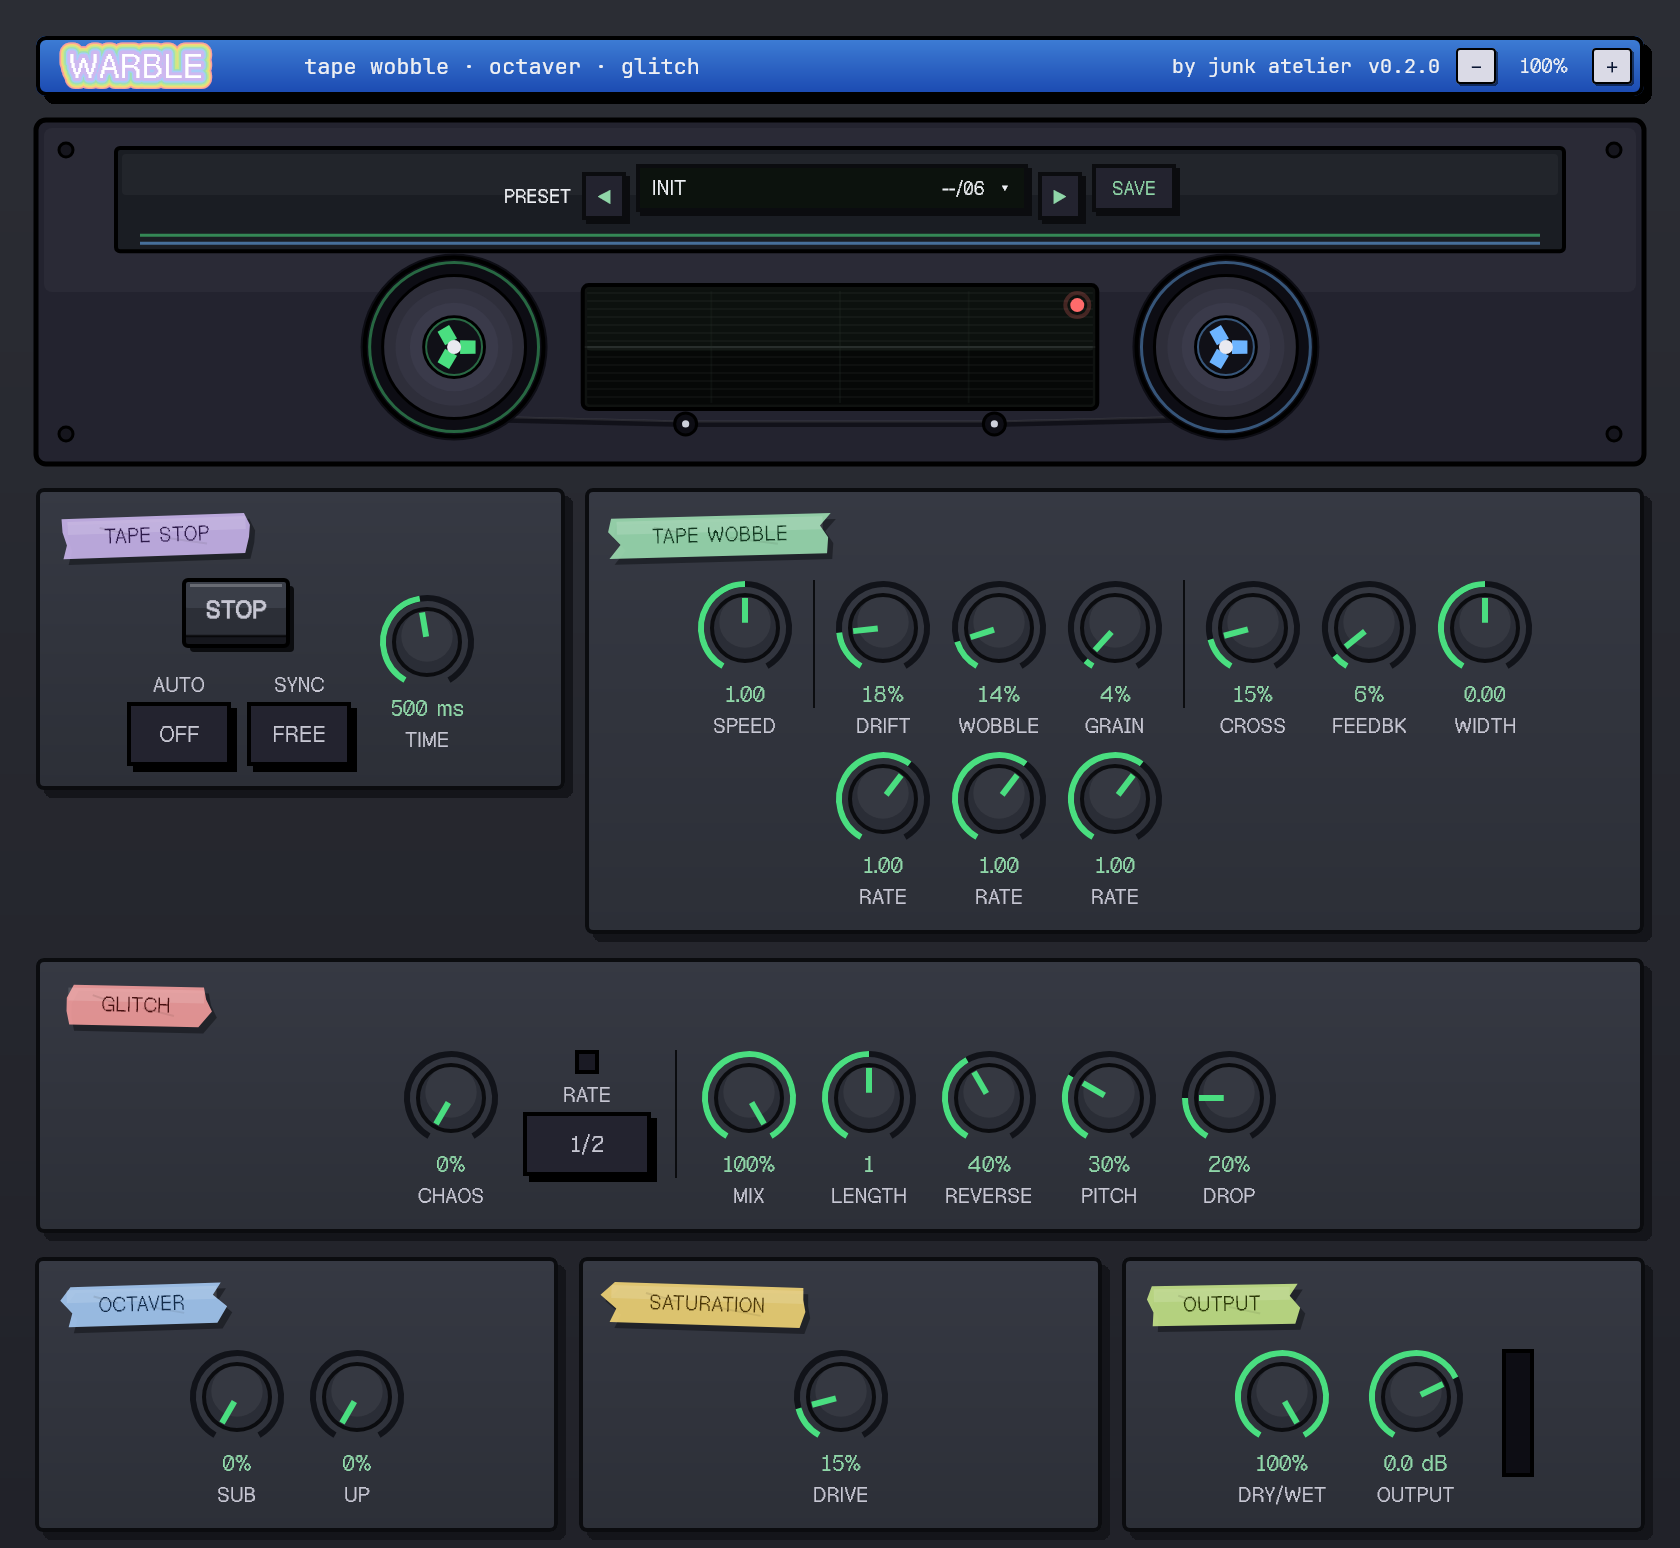Open the INIT preset dropdown

pos(831,189)
